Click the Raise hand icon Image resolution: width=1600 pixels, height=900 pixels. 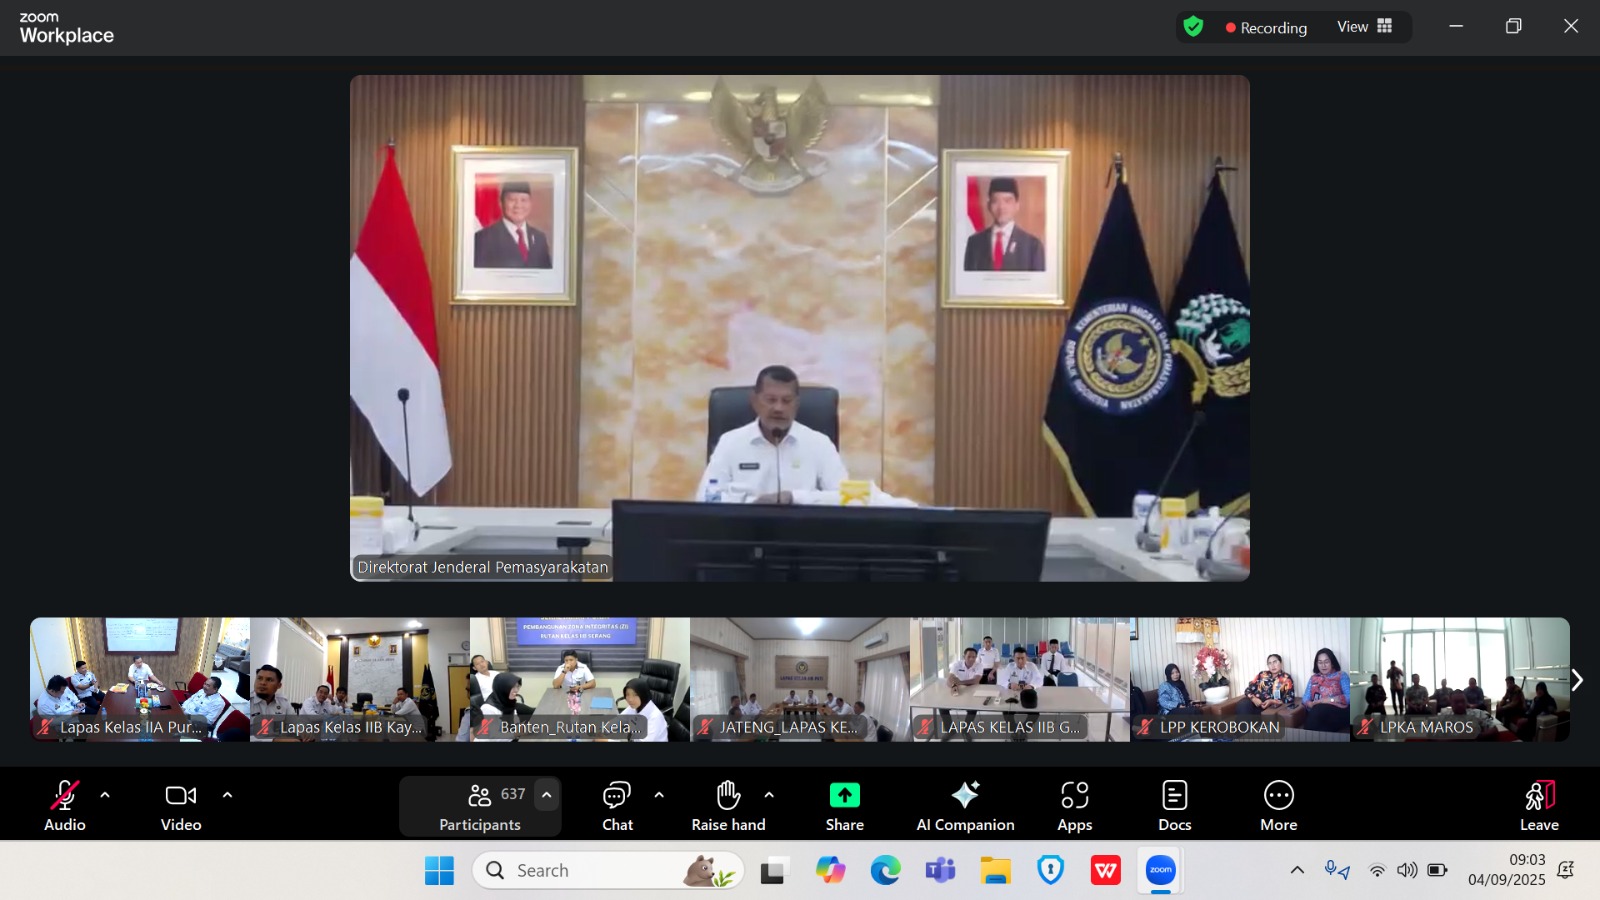point(728,796)
